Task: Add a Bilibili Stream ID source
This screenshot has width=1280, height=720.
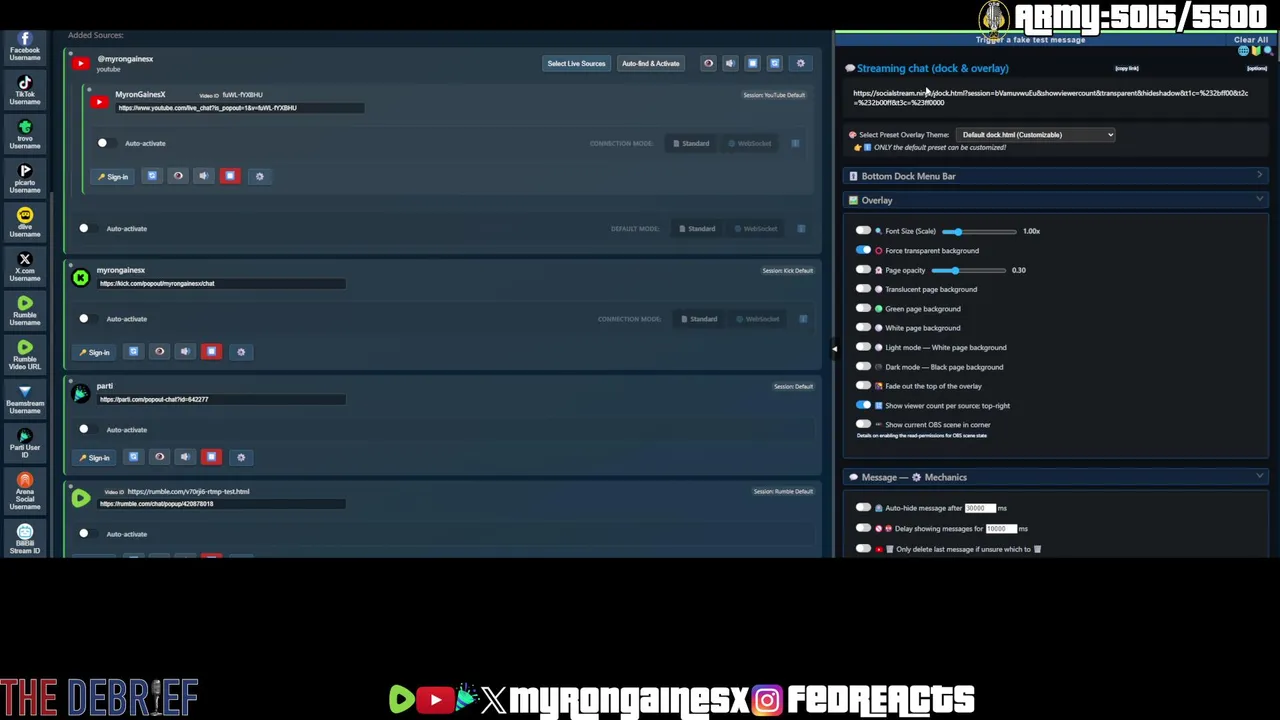Action: 25,539
